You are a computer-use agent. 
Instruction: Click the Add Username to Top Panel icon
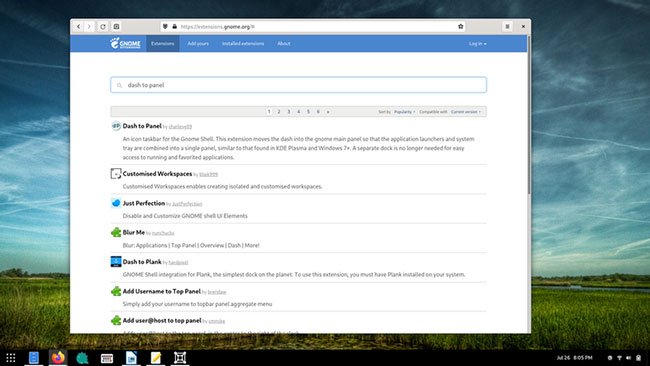[116, 291]
